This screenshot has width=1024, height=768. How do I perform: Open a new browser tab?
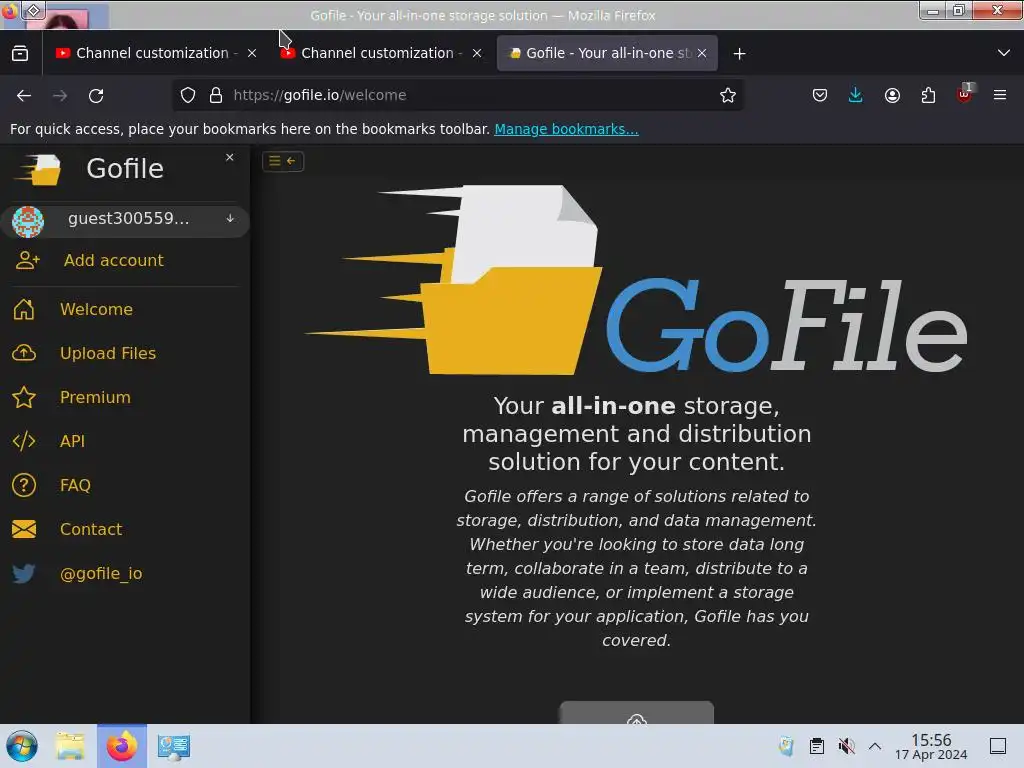[739, 54]
